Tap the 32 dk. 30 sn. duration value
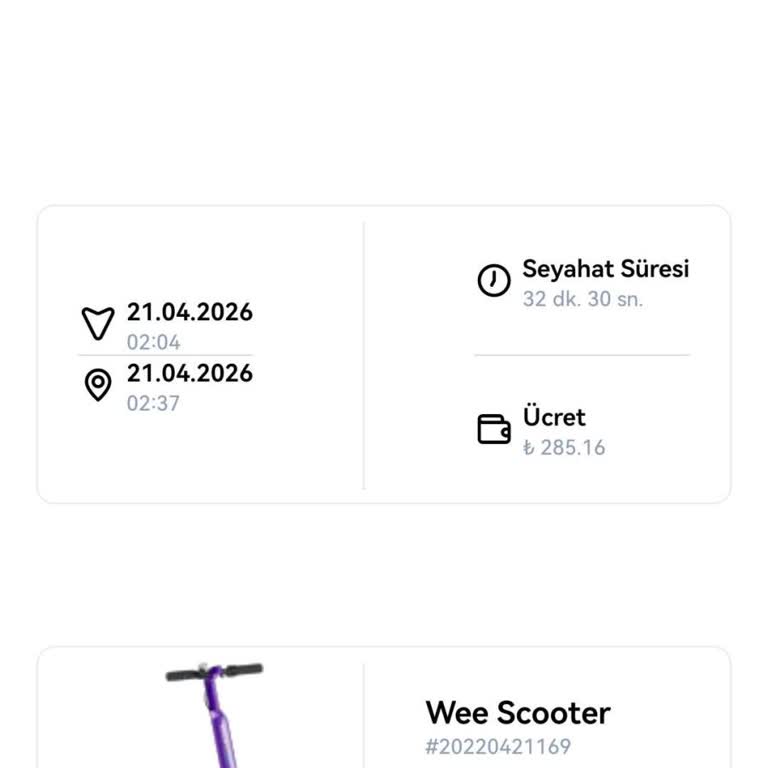This screenshot has width=768, height=768. coord(582,299)
